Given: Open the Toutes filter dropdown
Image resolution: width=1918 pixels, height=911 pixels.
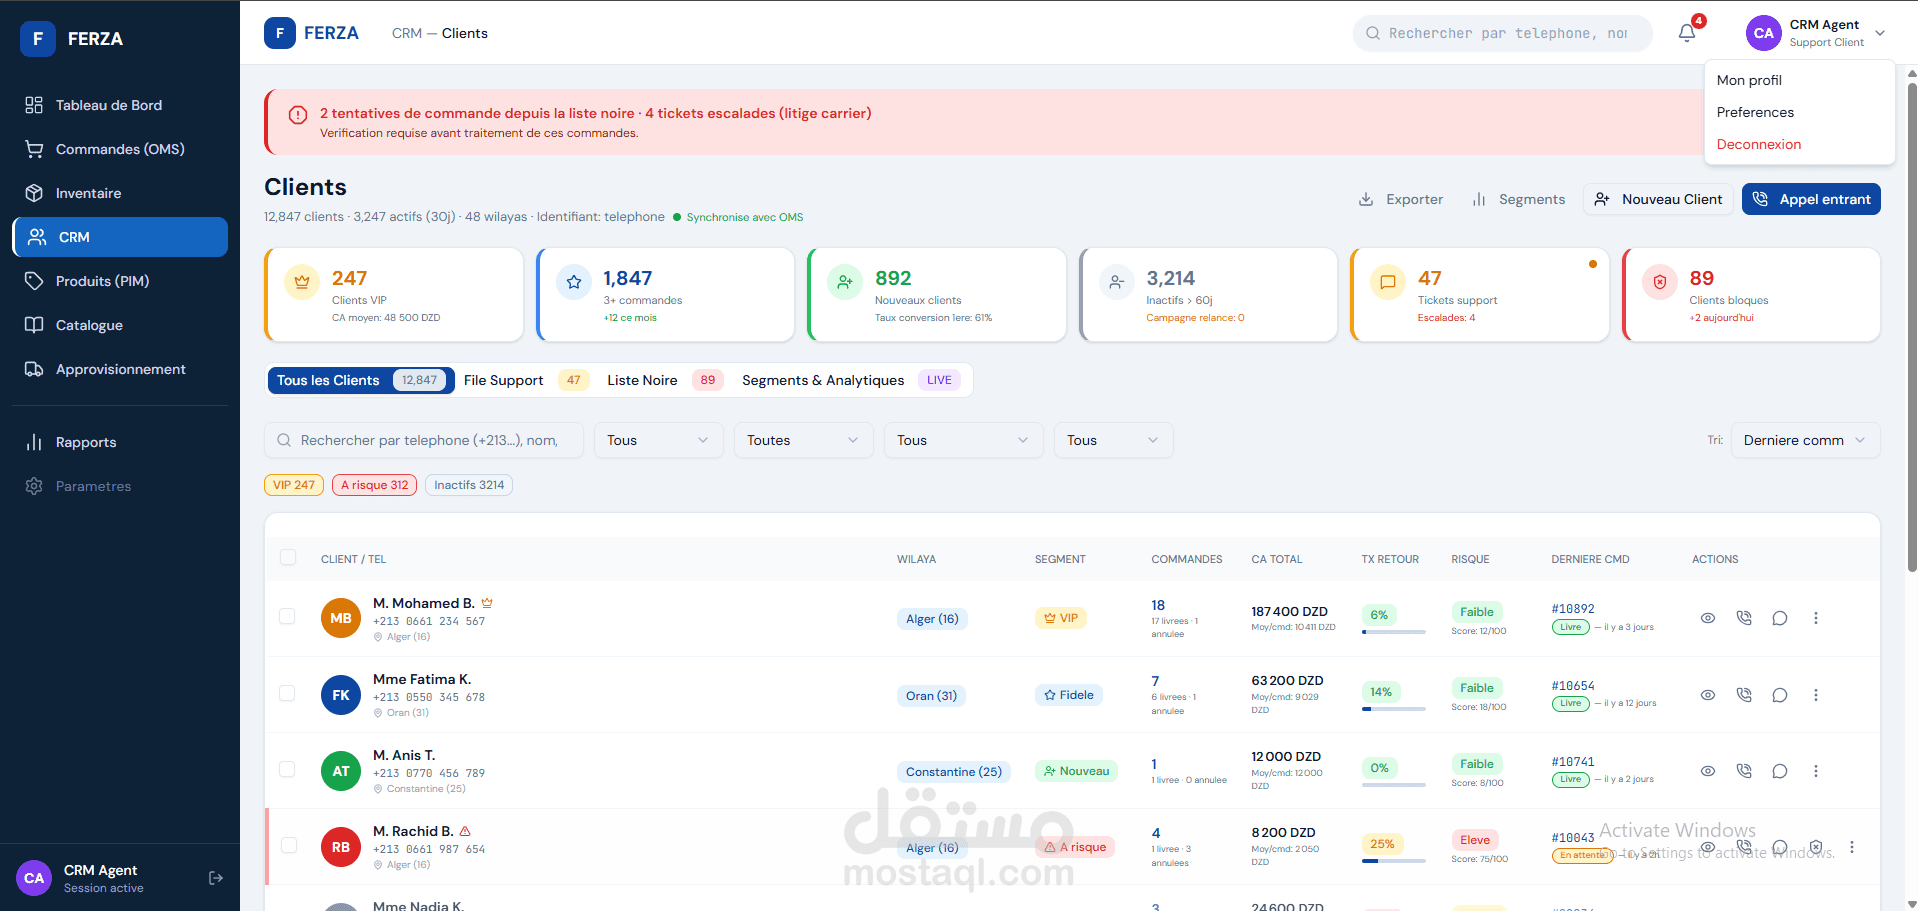Looking at the screenshot, I should (x=803, y=440).
